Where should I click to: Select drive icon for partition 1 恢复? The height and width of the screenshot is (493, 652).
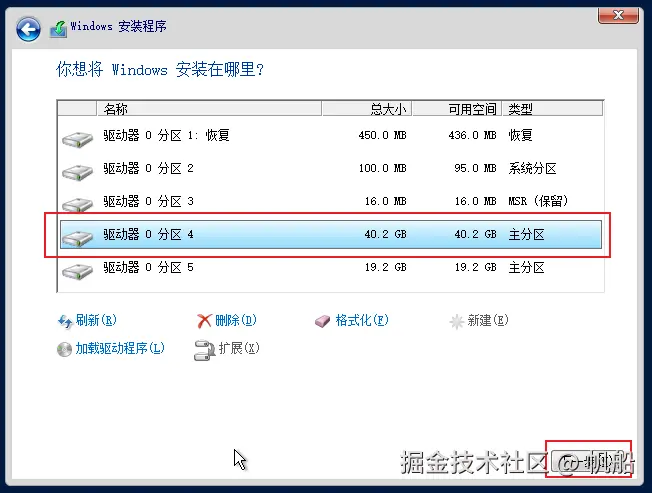77,139
